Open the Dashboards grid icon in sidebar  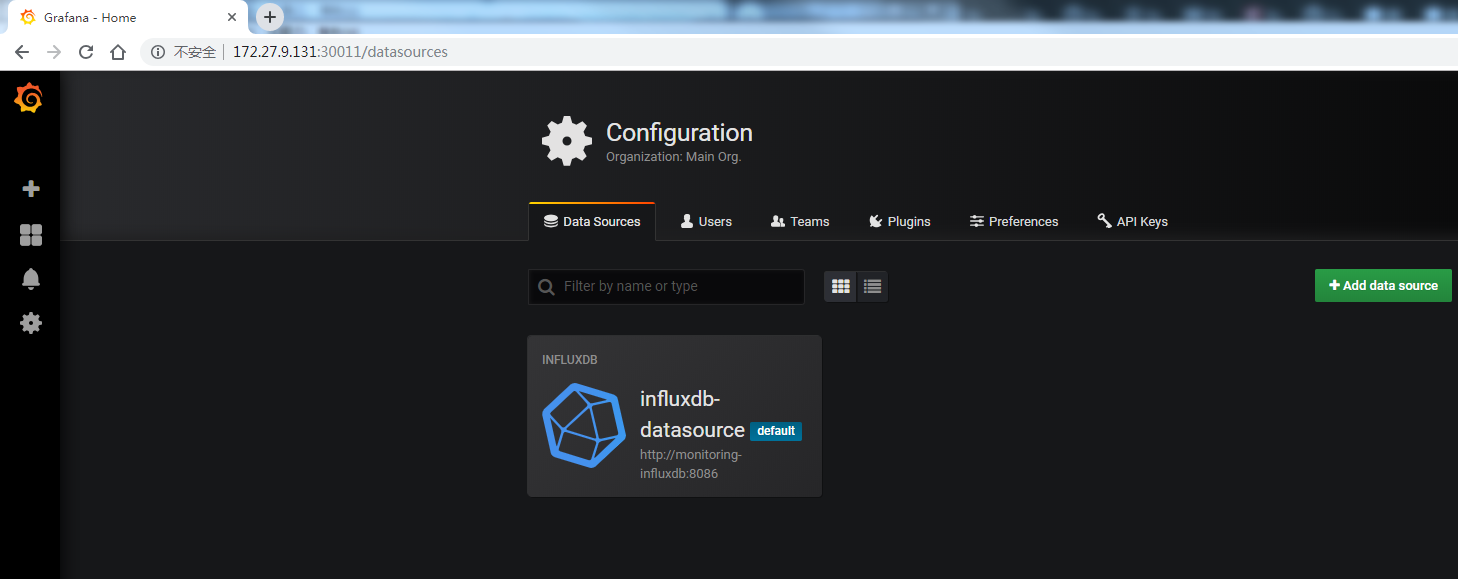[31, 235]
